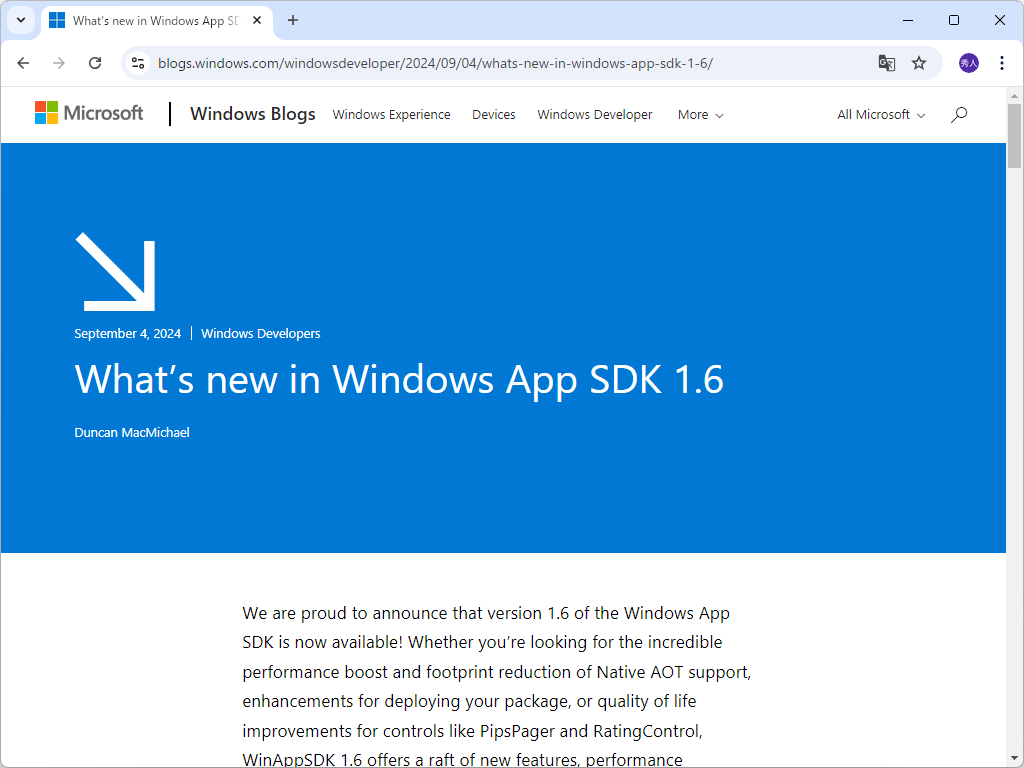Open the tab search dropdown arrow
This screenshot has height=768, width=1024.
coord(21,20)
